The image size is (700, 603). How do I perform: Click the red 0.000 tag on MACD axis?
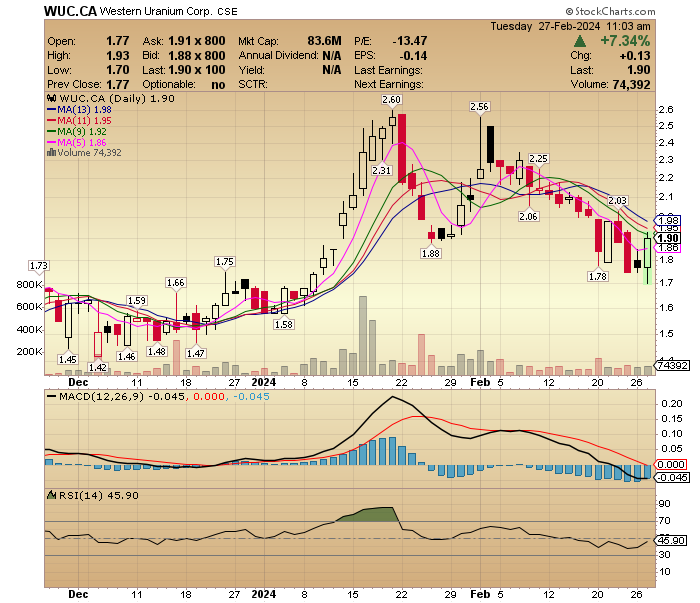pos(670,465)
